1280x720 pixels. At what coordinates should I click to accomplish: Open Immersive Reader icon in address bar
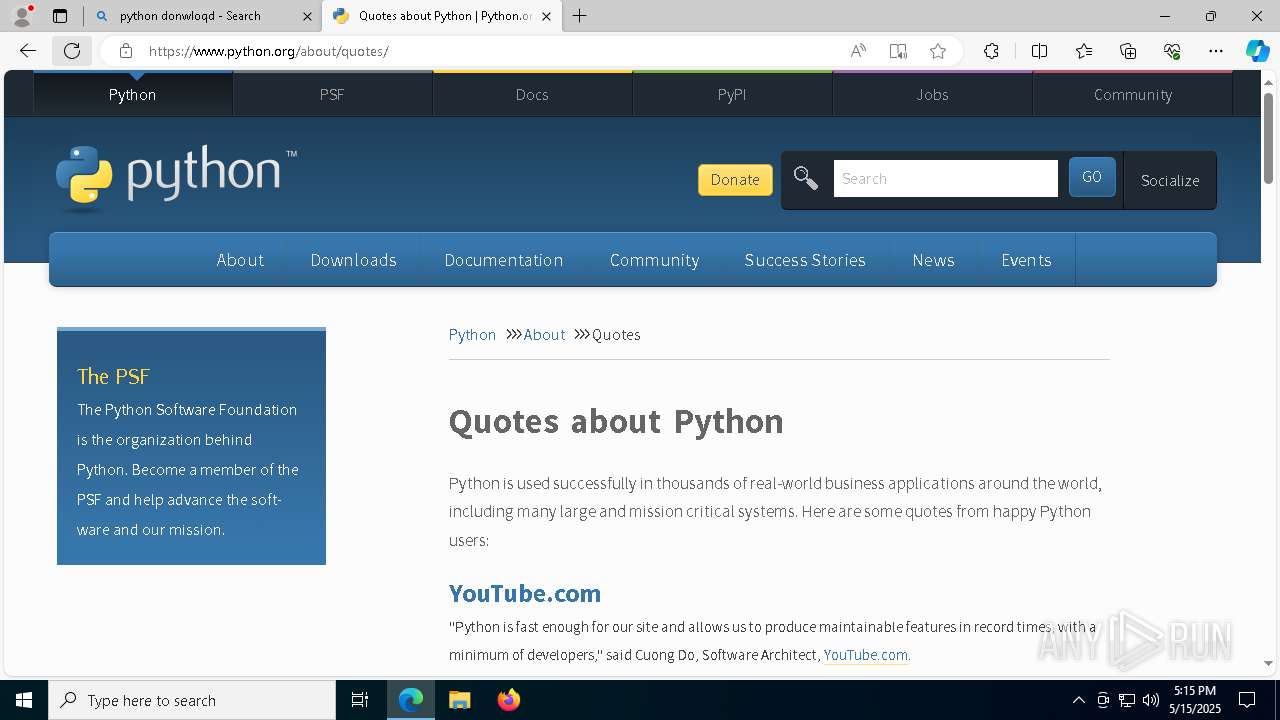[898, 51]
